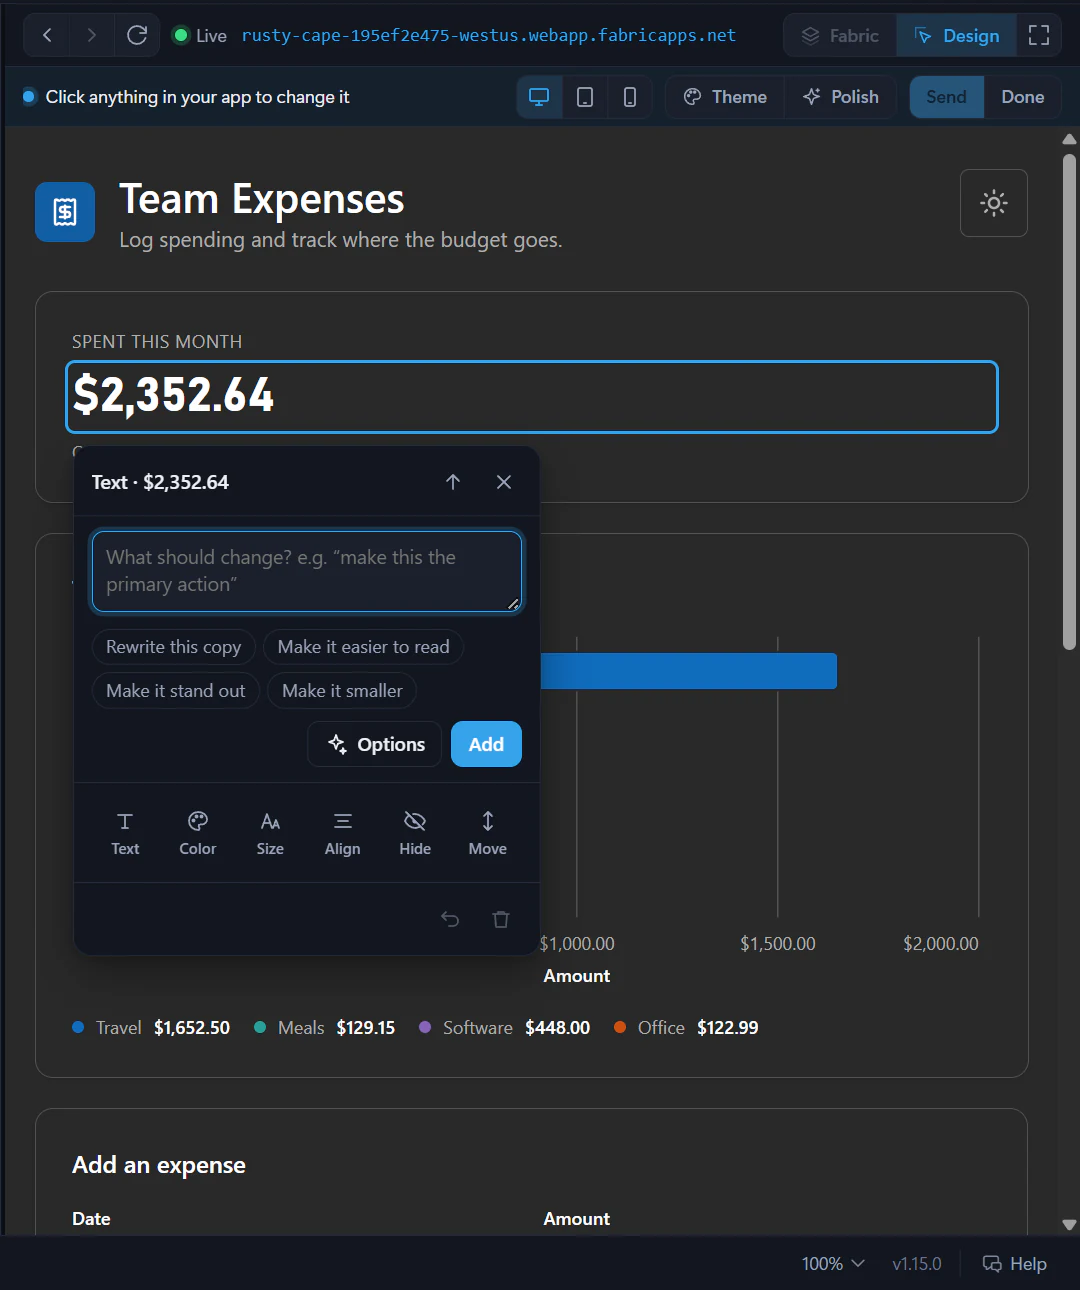Go back with the browser back arrow
The image size is (1080, 1290).
(x=47, y=36)
